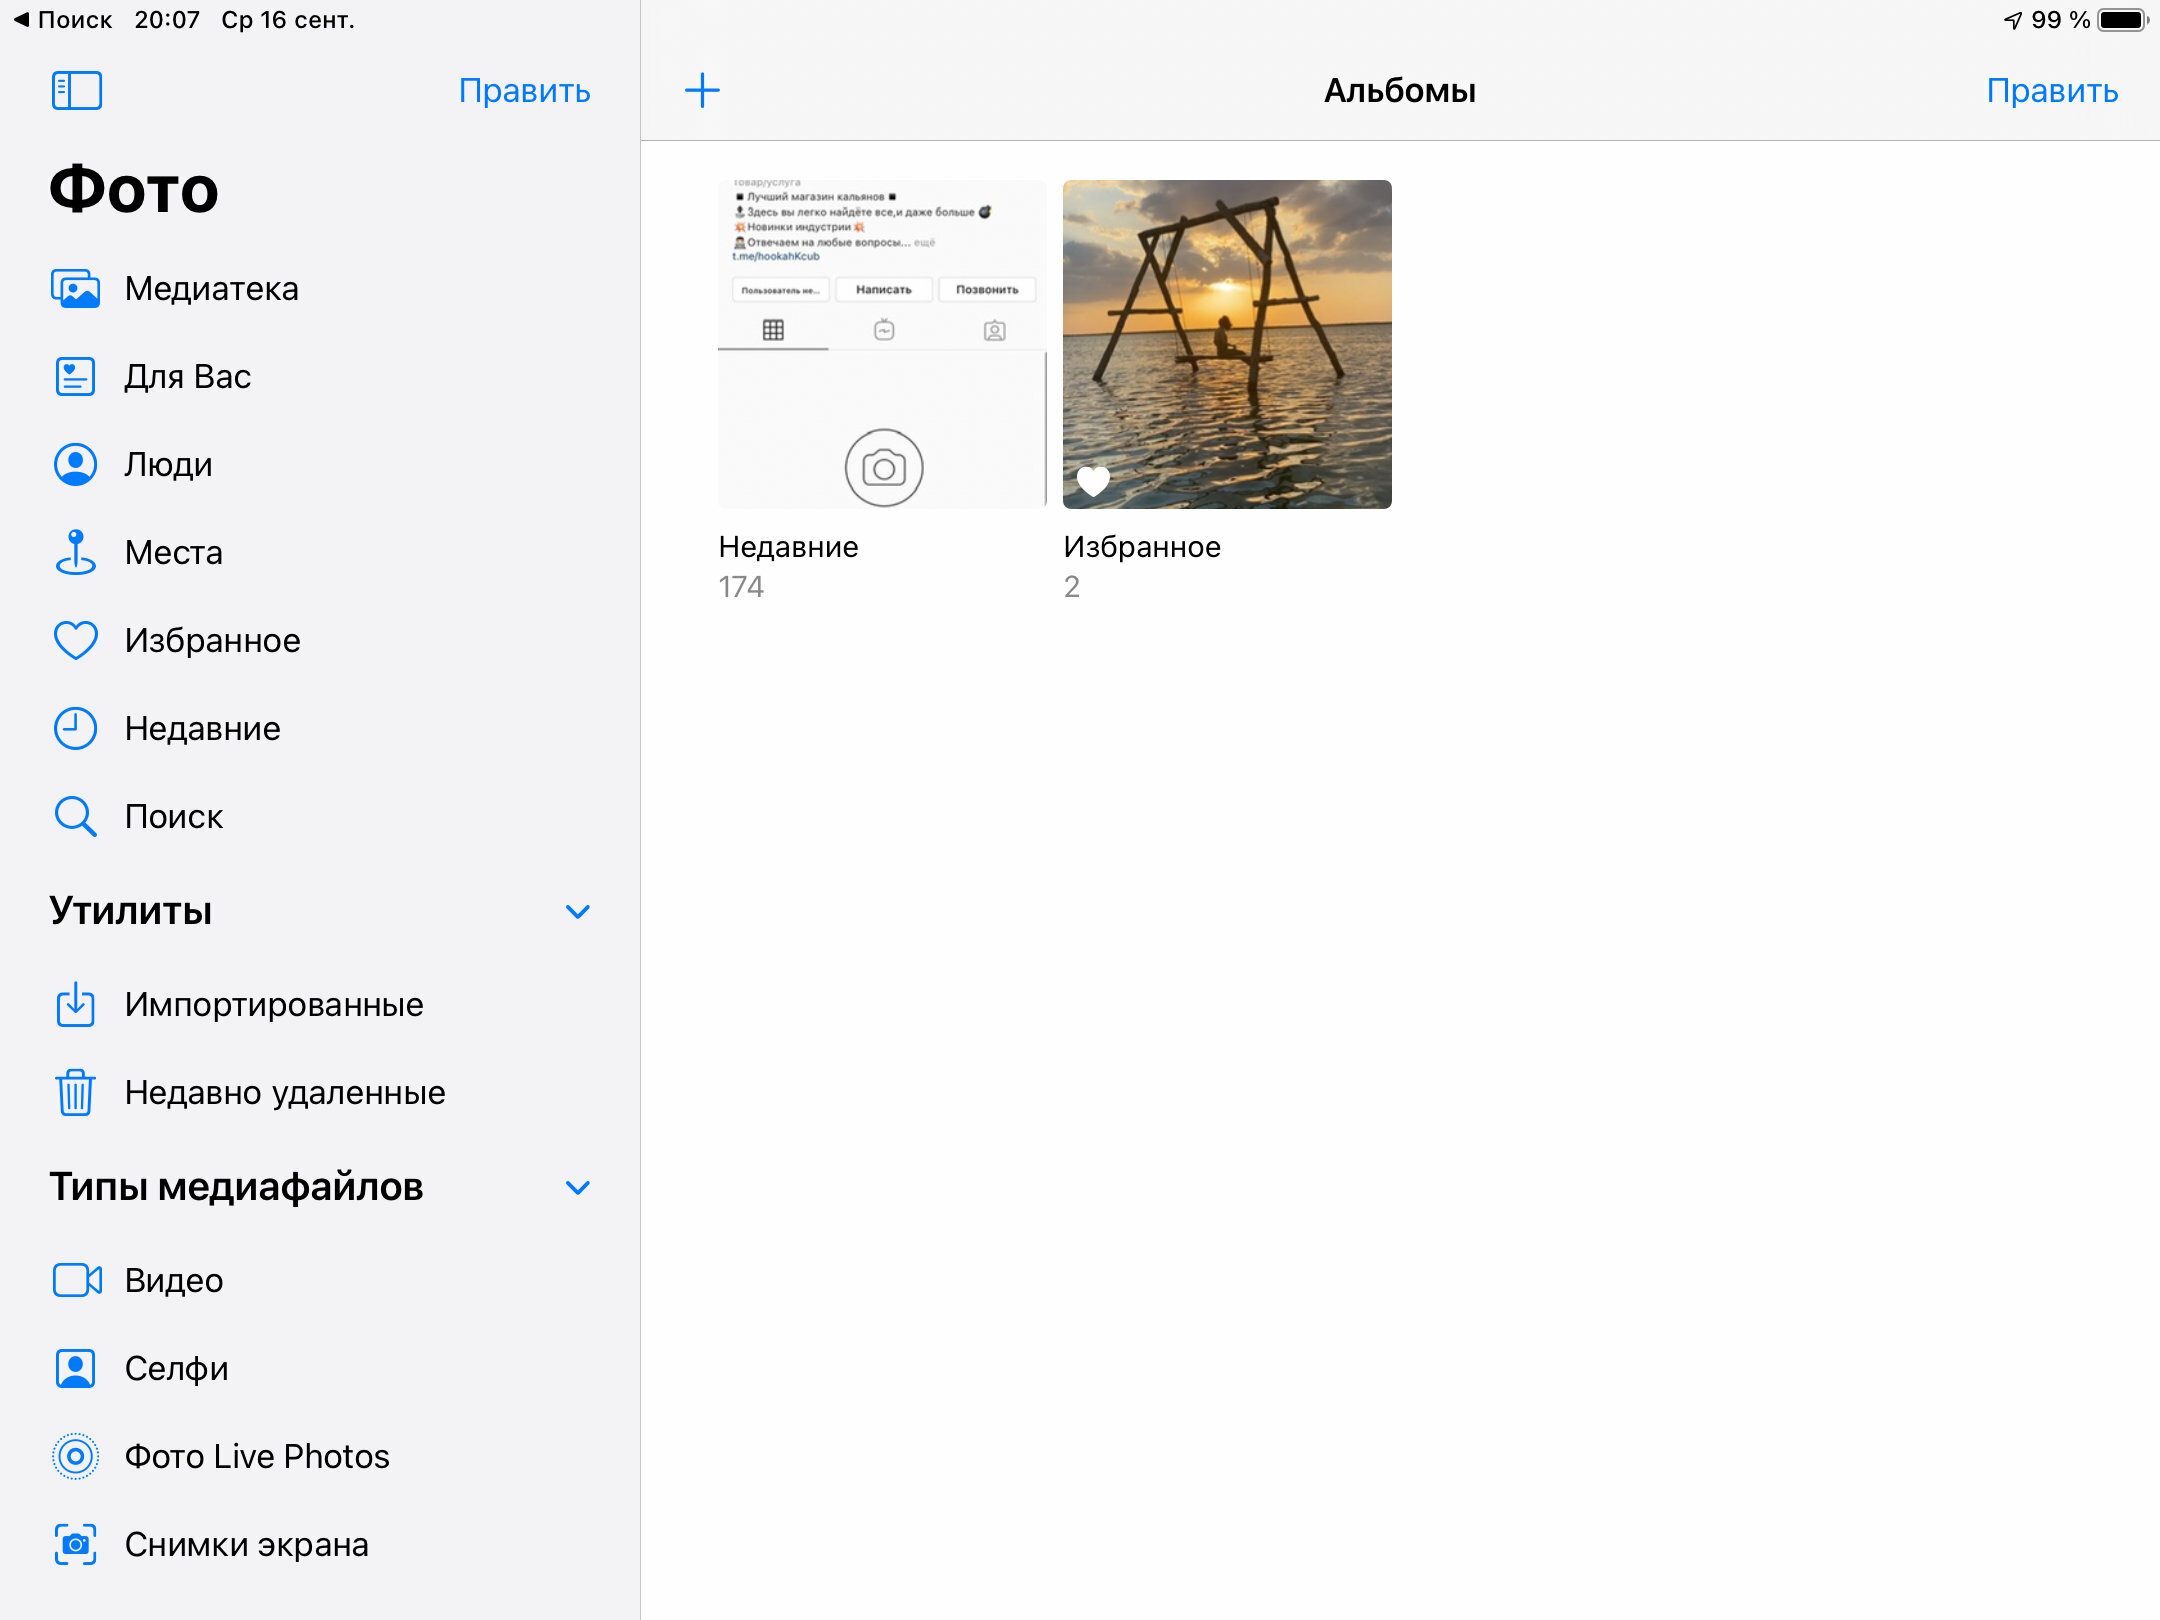Open the Недавние album thumbnail
2160x1620 pixels.
coord(882,344)
